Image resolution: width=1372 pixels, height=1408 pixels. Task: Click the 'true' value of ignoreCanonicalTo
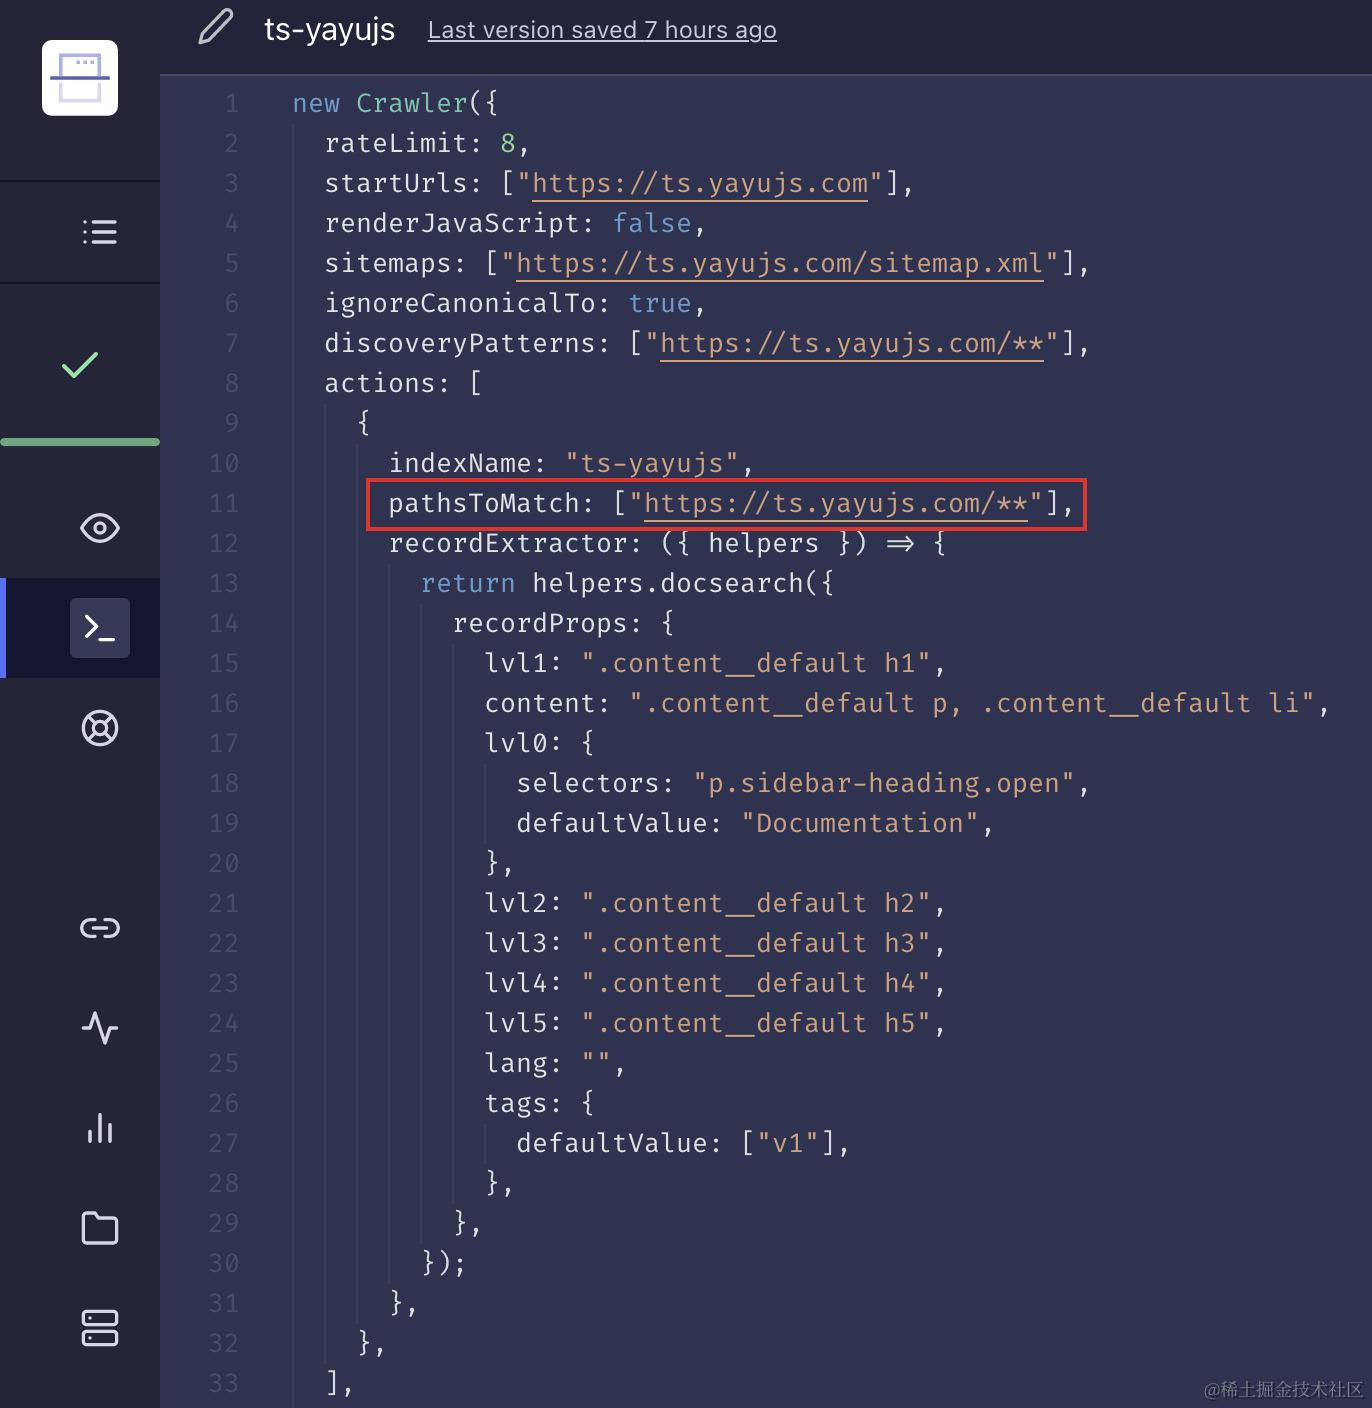point(660,303)
